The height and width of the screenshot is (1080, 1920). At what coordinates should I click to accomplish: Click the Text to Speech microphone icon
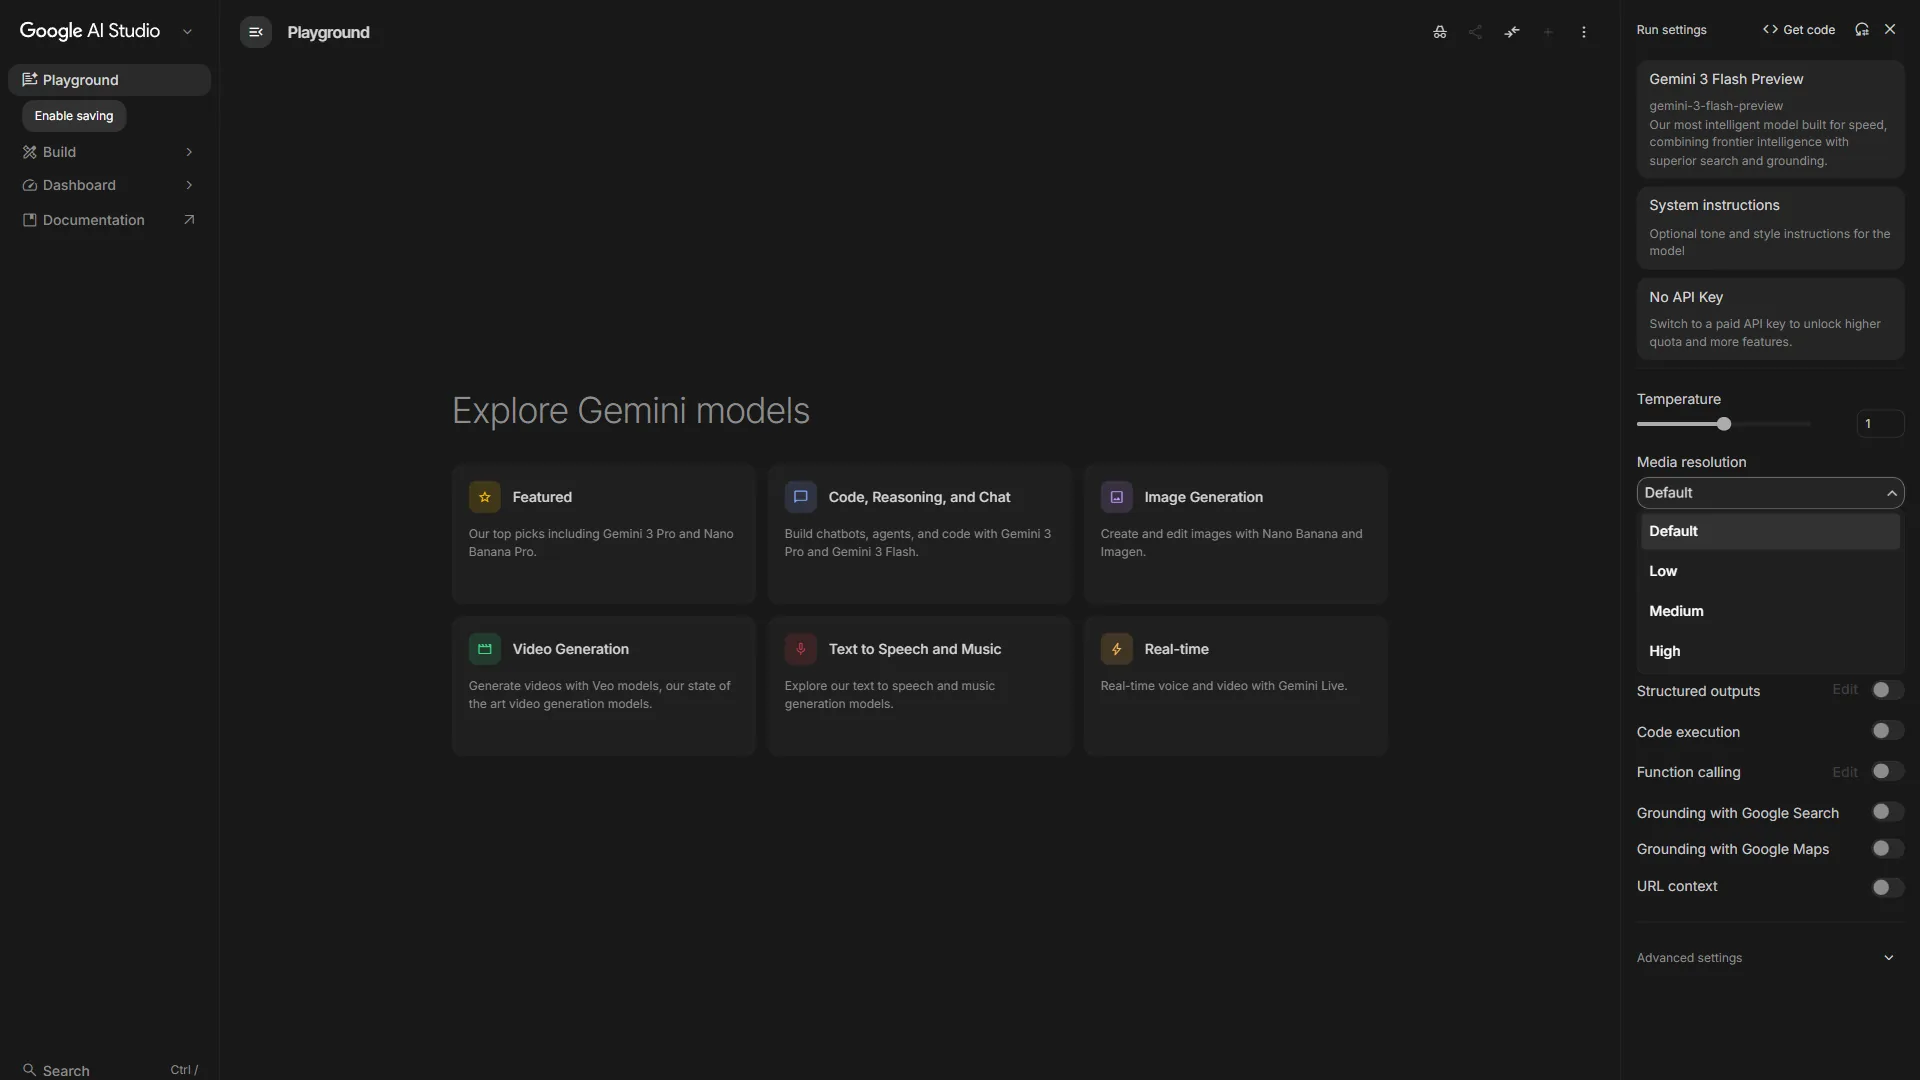pyautogui.click(x=801, y=649)
